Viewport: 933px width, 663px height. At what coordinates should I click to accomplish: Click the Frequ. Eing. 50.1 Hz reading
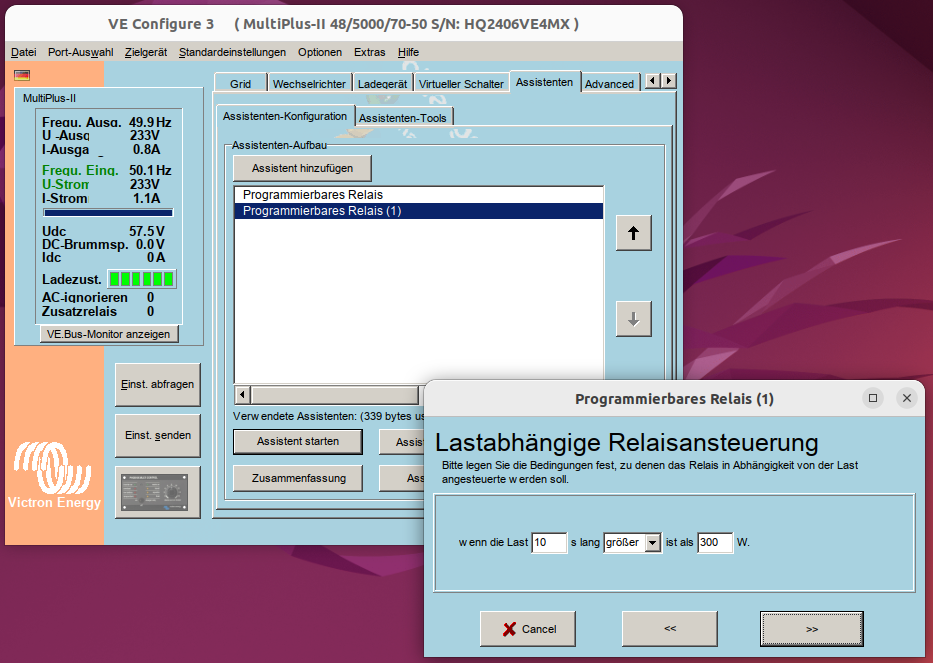point(107,170)
